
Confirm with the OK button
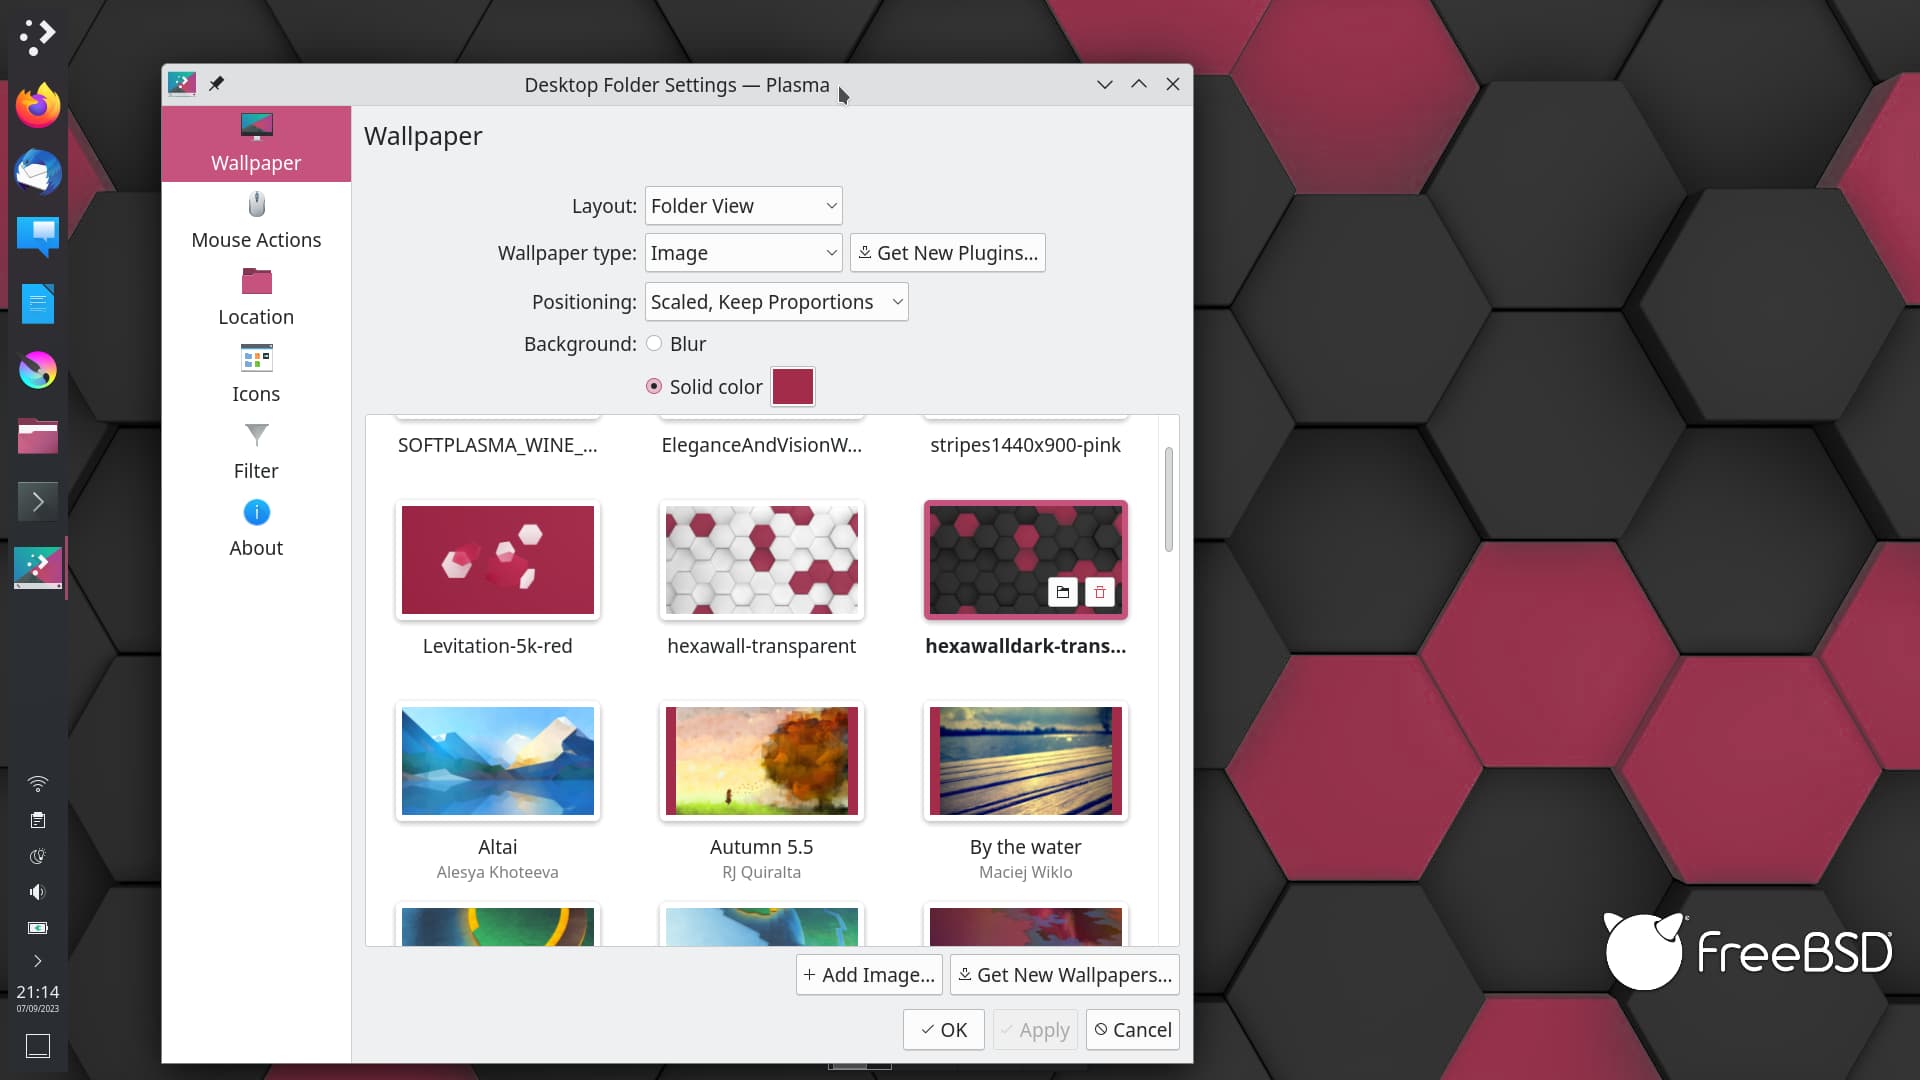(943, 1030)
